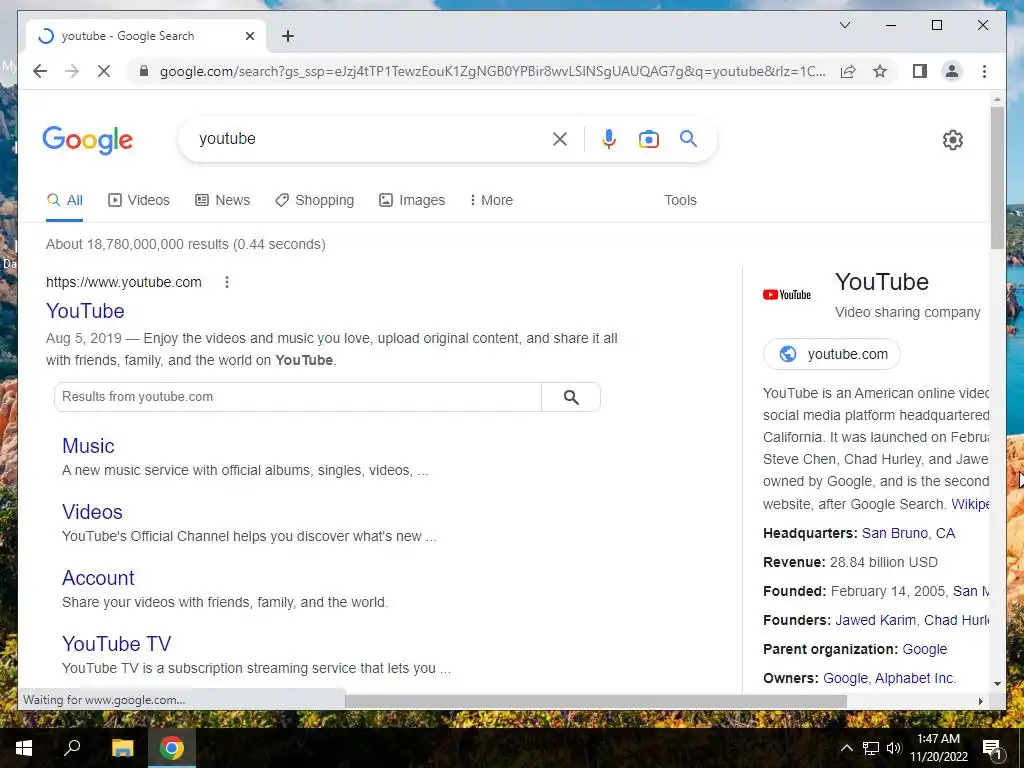Switch to the Images tab
Viewport: 1024px width, 768px height.
coord(412,200)
